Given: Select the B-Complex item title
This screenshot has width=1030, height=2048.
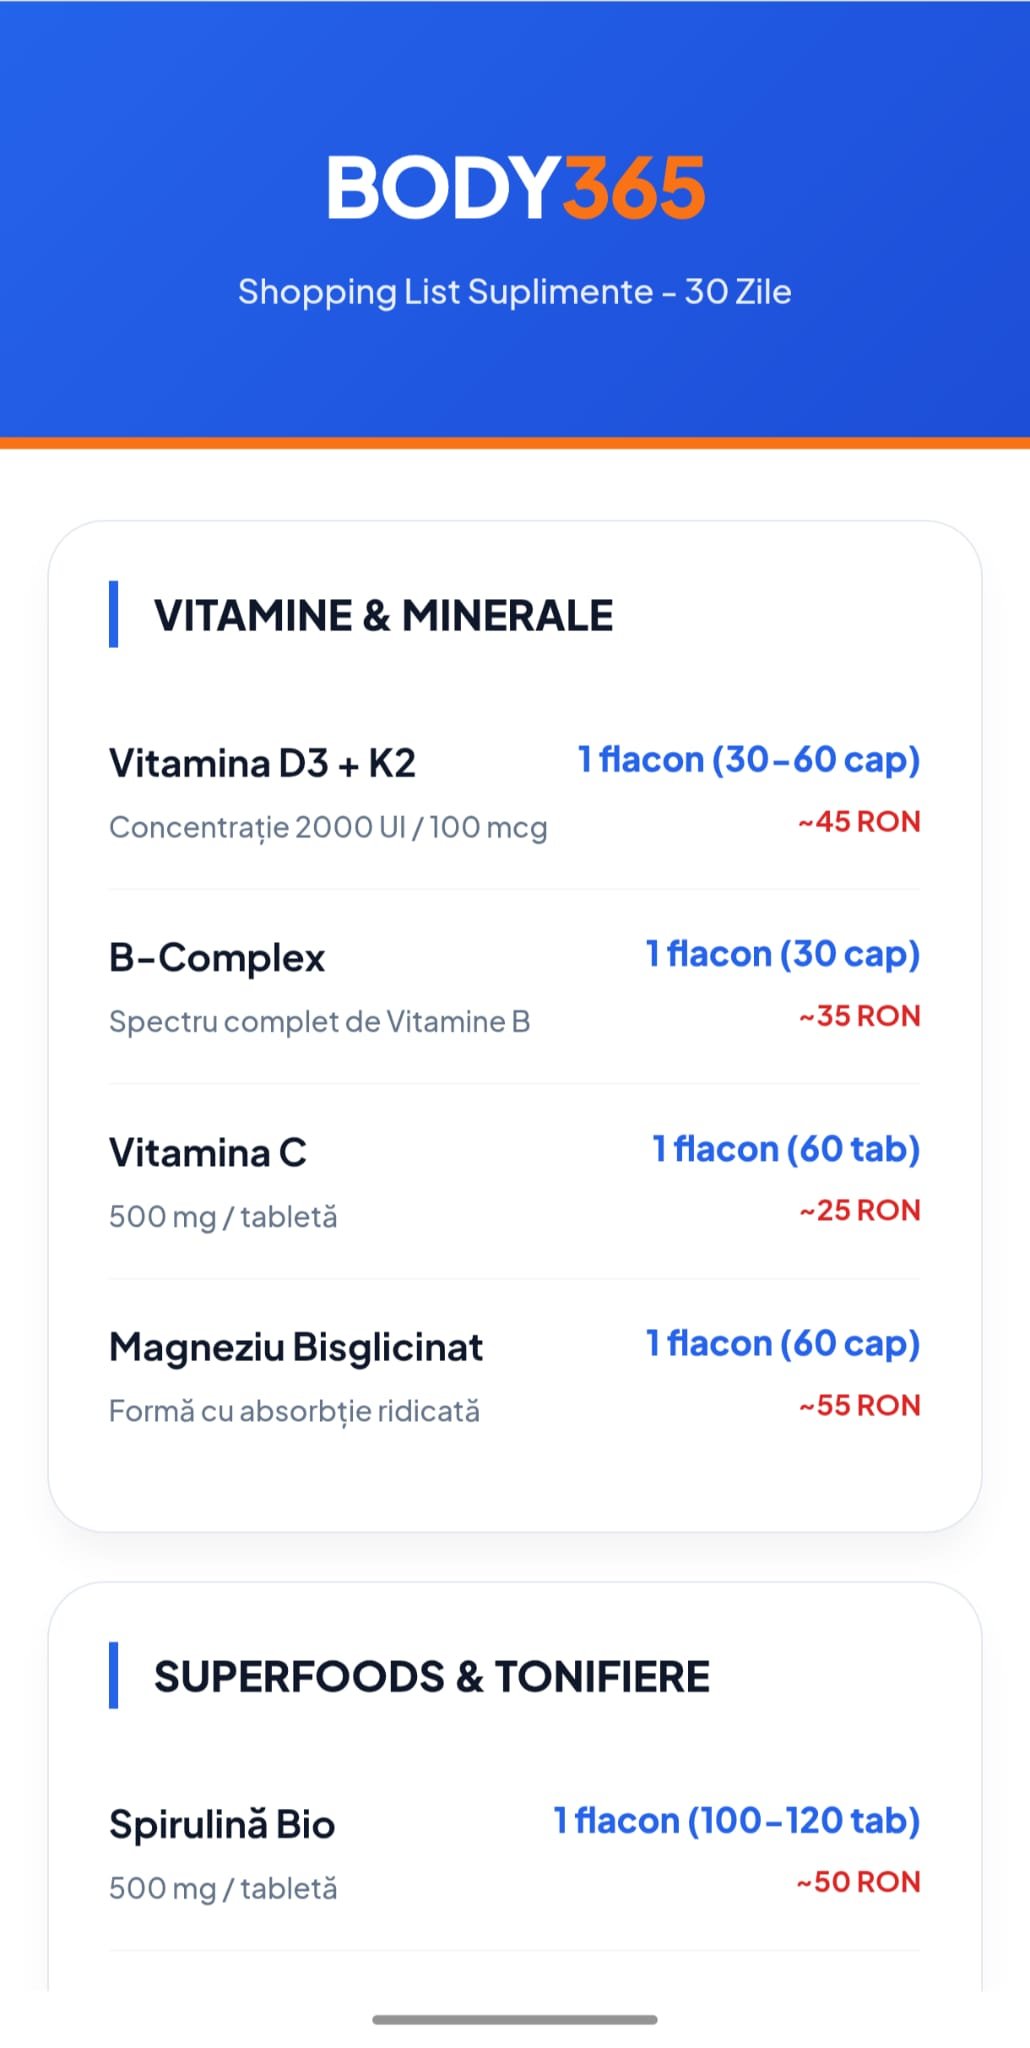Looking at the screenshot, I should [x=217, y=958].
